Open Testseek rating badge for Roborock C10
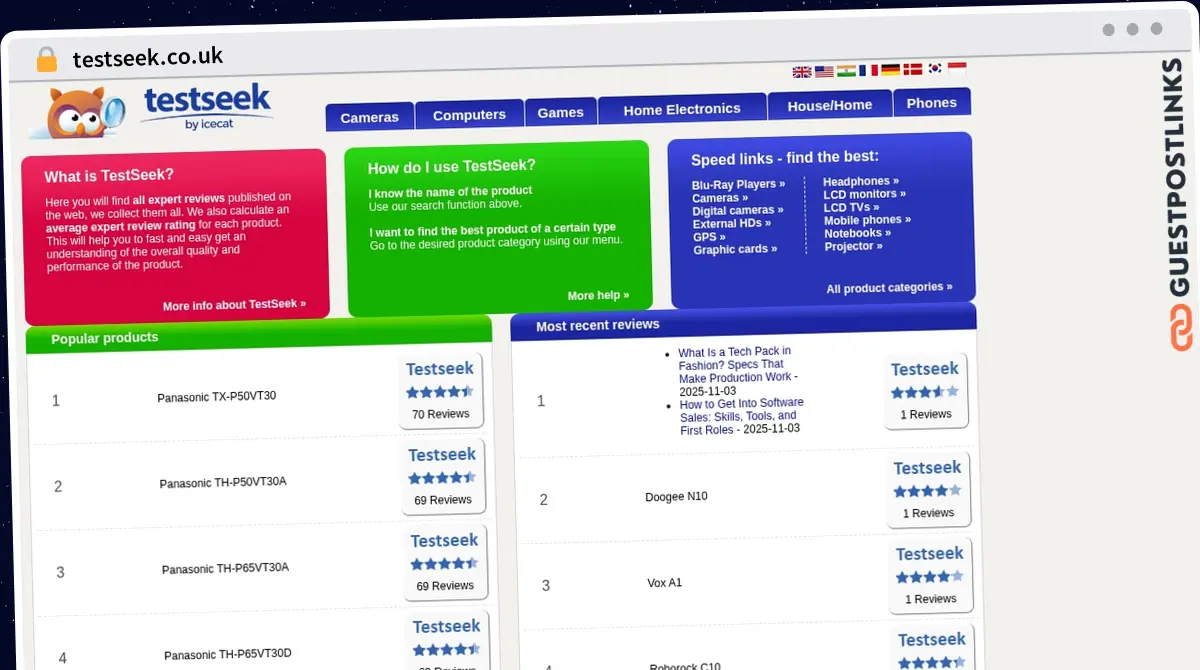The height and width of the screenshot is (670, 1200). pos(933,647)
